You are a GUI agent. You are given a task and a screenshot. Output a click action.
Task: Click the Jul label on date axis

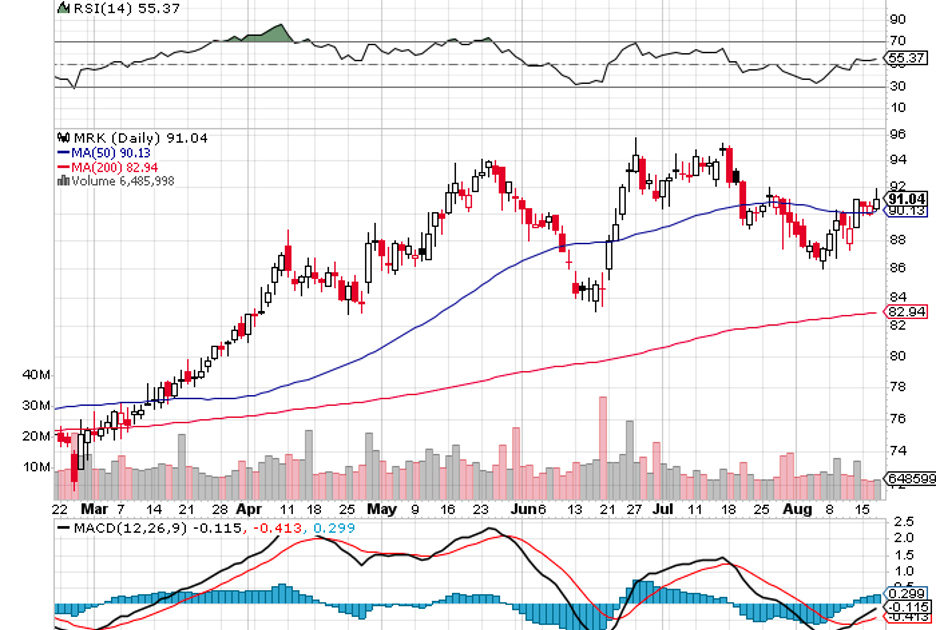point(664,508)
